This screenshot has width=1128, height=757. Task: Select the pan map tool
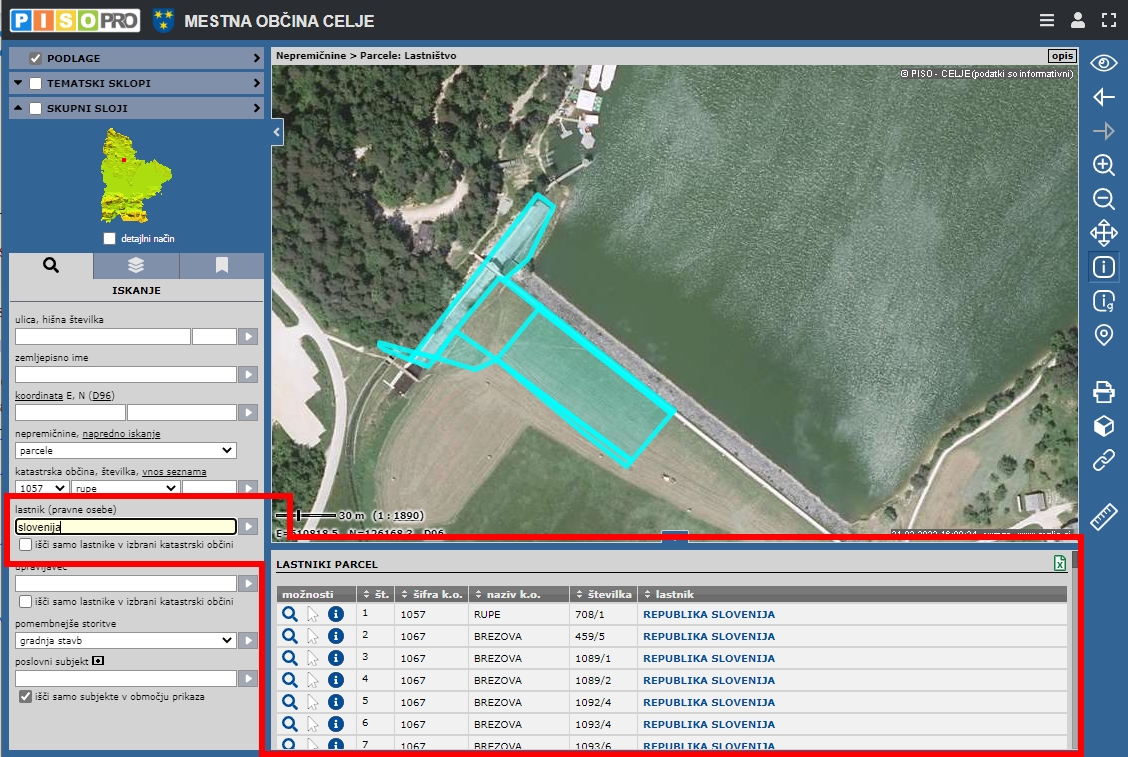(1103, 233)
